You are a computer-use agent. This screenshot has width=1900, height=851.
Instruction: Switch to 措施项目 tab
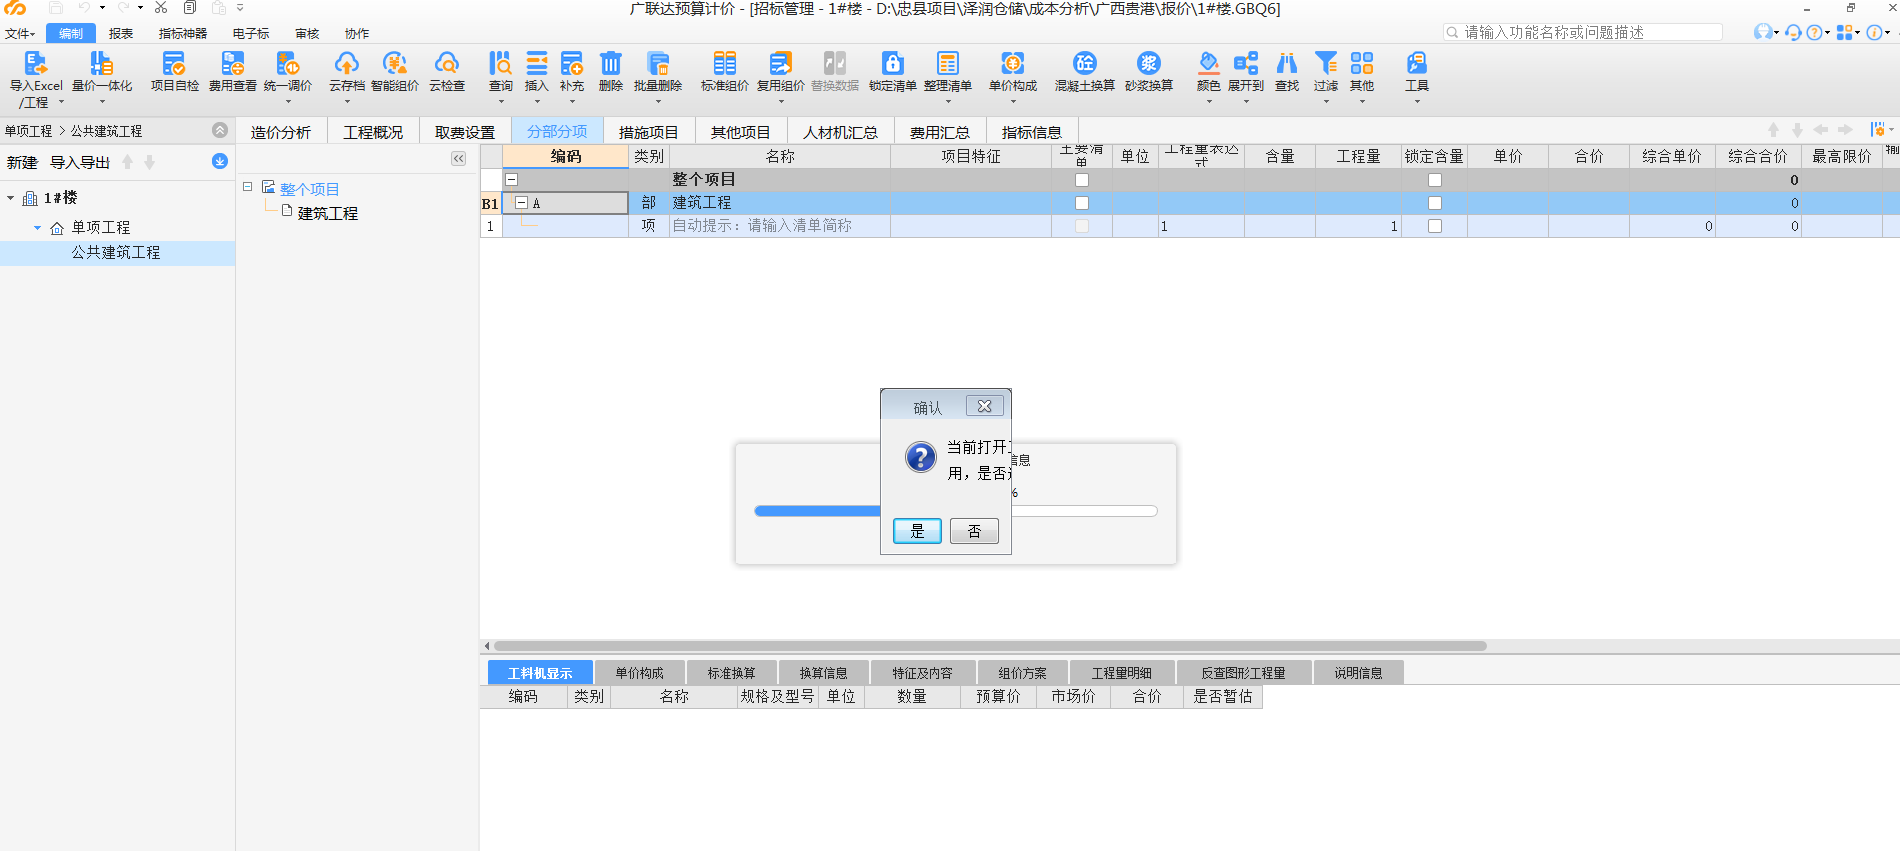click(x=648, y=132)
